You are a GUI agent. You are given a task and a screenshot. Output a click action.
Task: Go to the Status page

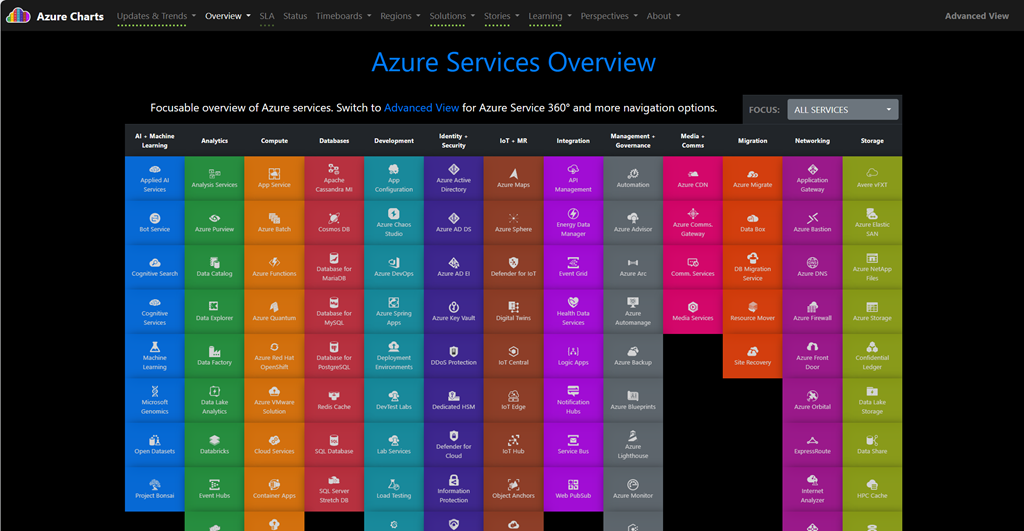click(x=295, y=16)
